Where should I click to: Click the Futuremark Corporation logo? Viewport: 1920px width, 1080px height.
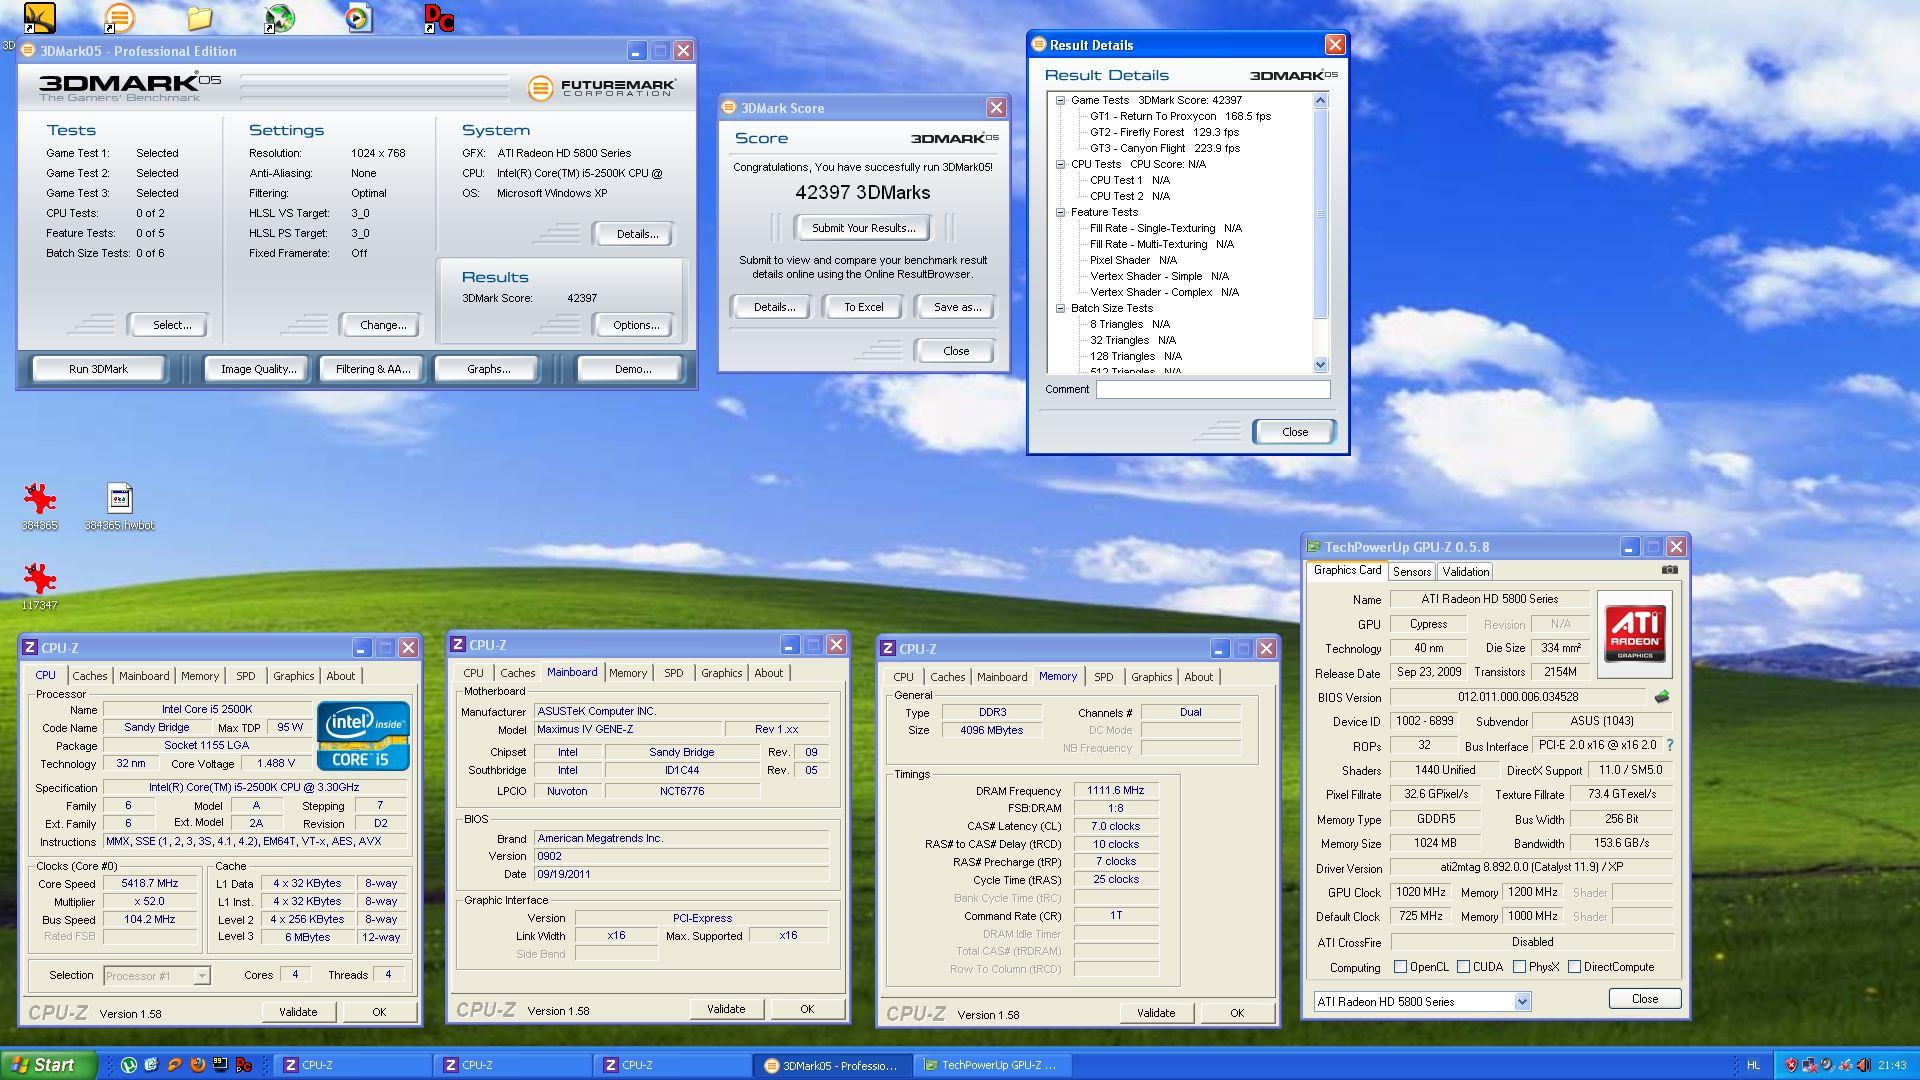pos(602,88)
